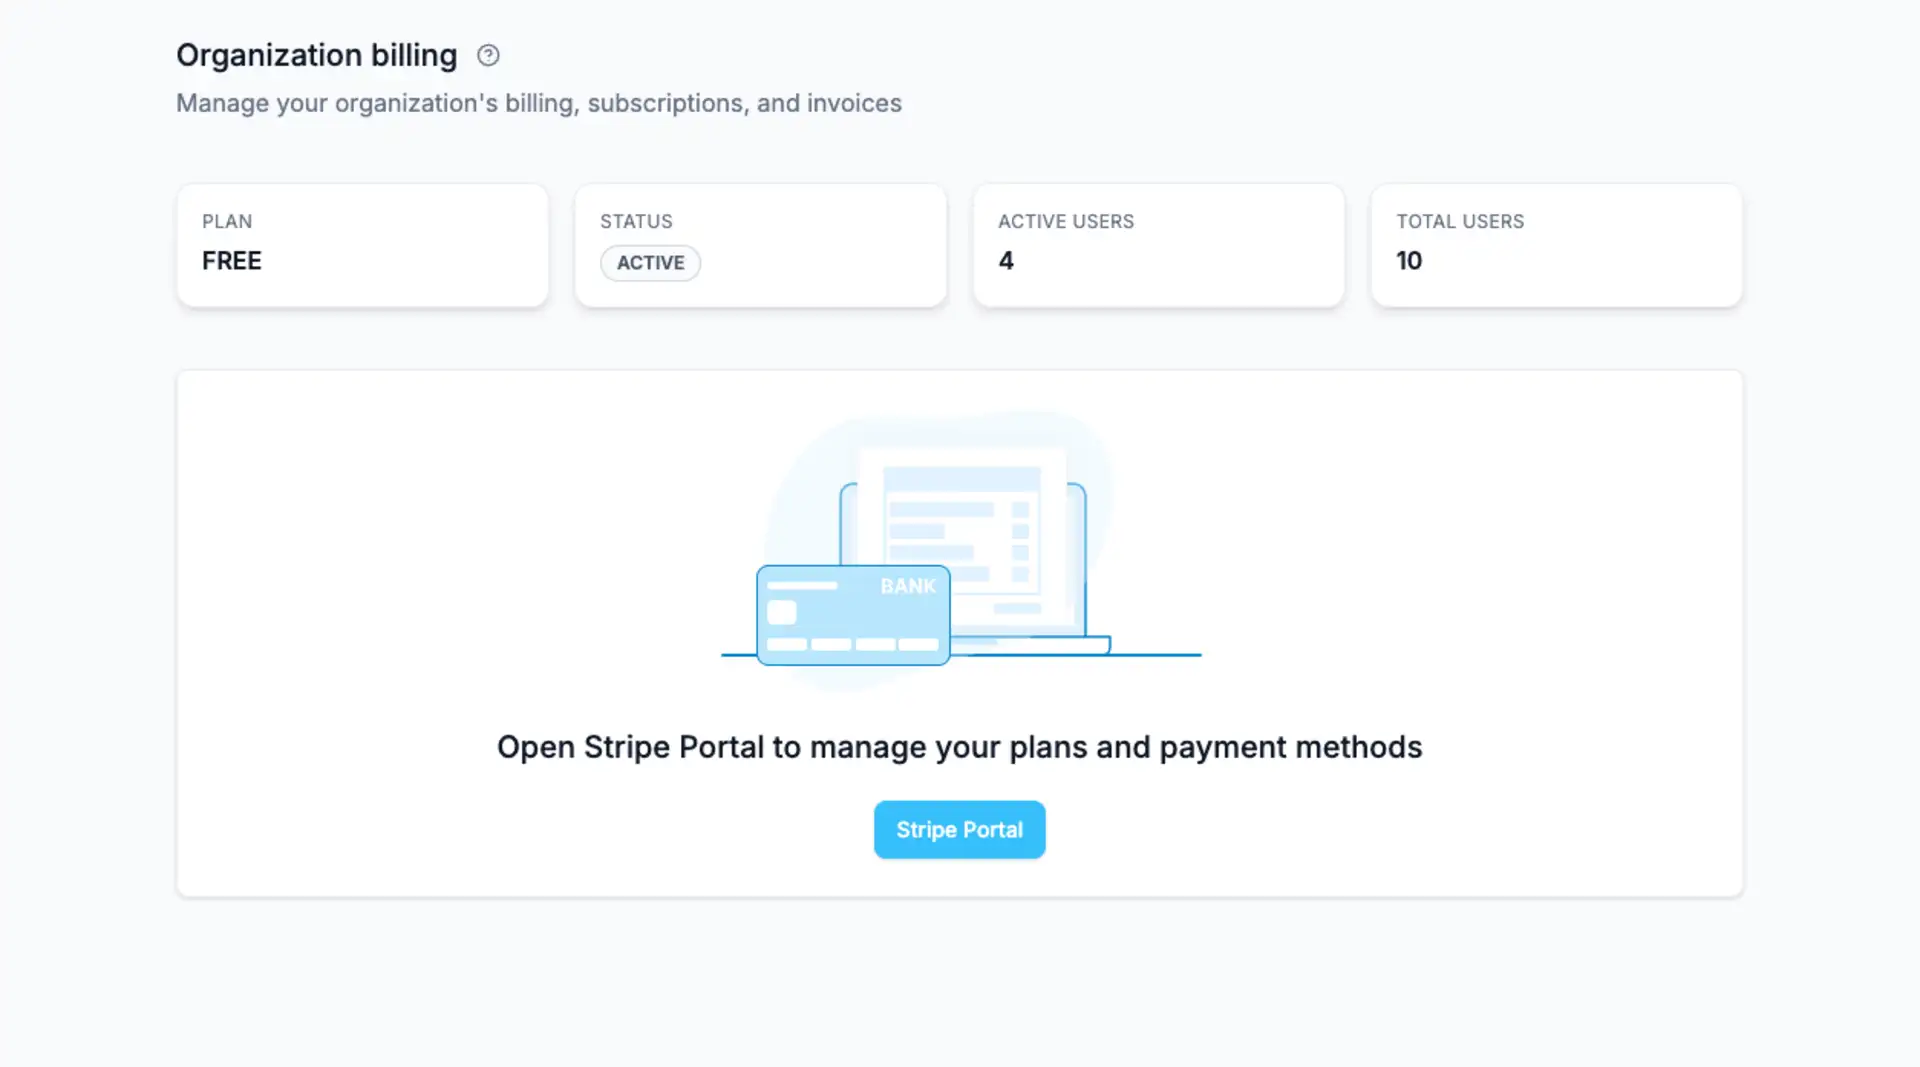Click the bank card illustration
Viewport: 1920px width, 1067px height.
click(x=852, y=614)
